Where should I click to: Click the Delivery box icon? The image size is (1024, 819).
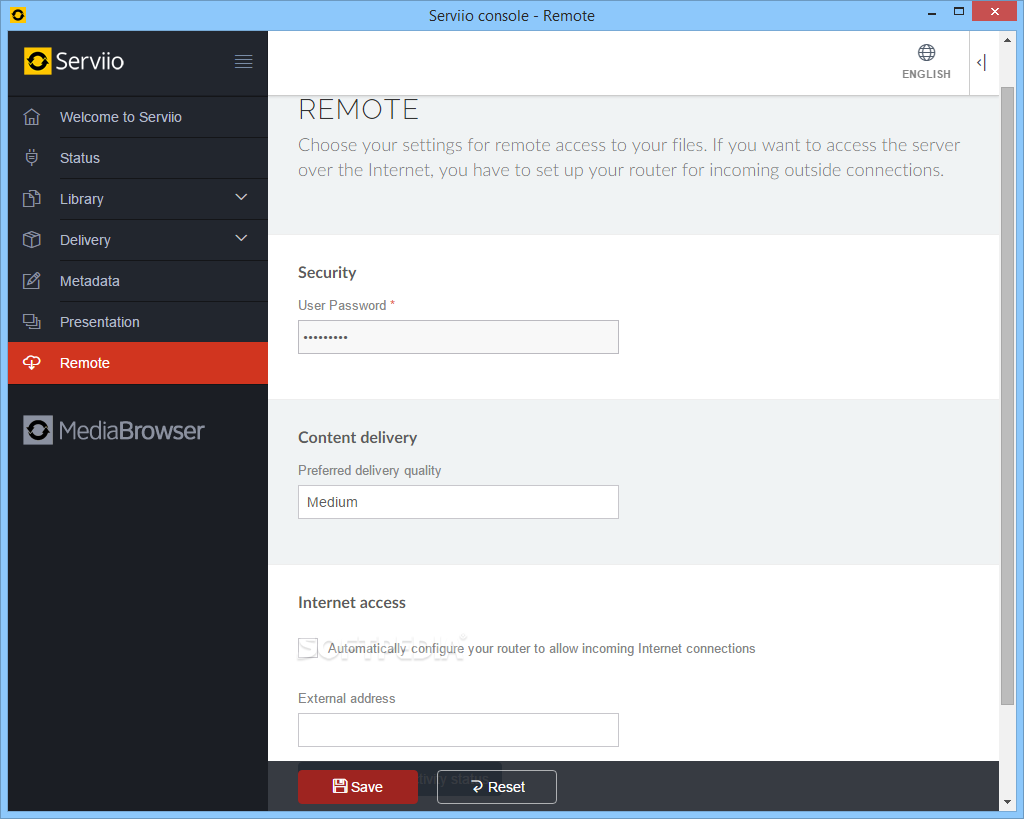click(31, 240)
